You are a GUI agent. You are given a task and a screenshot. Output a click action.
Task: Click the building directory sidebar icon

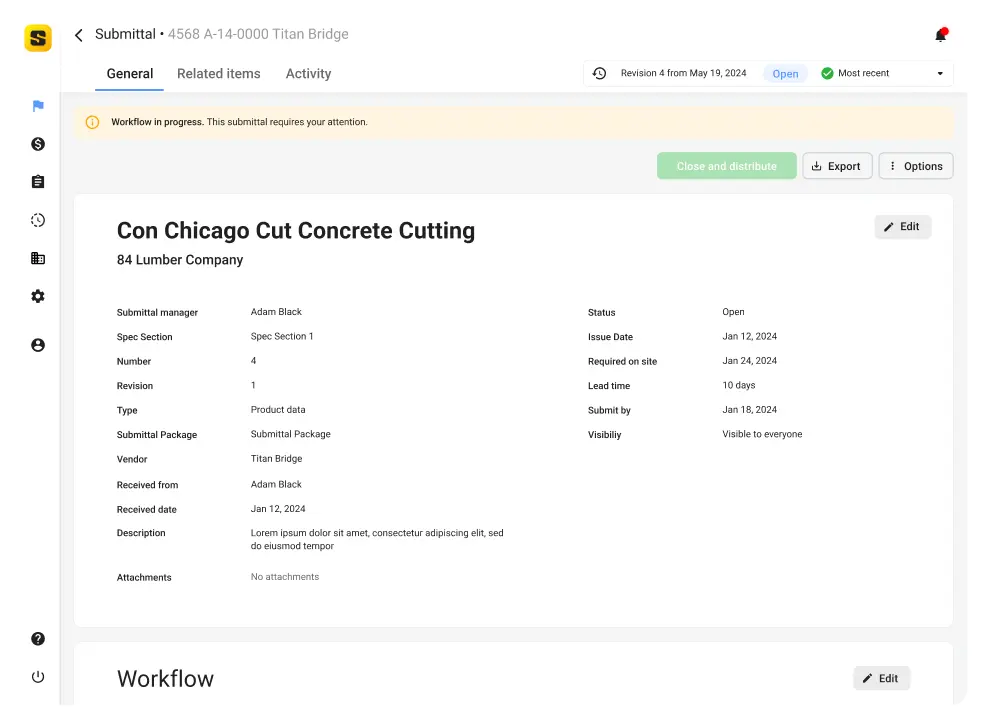[x=38, y=258]
